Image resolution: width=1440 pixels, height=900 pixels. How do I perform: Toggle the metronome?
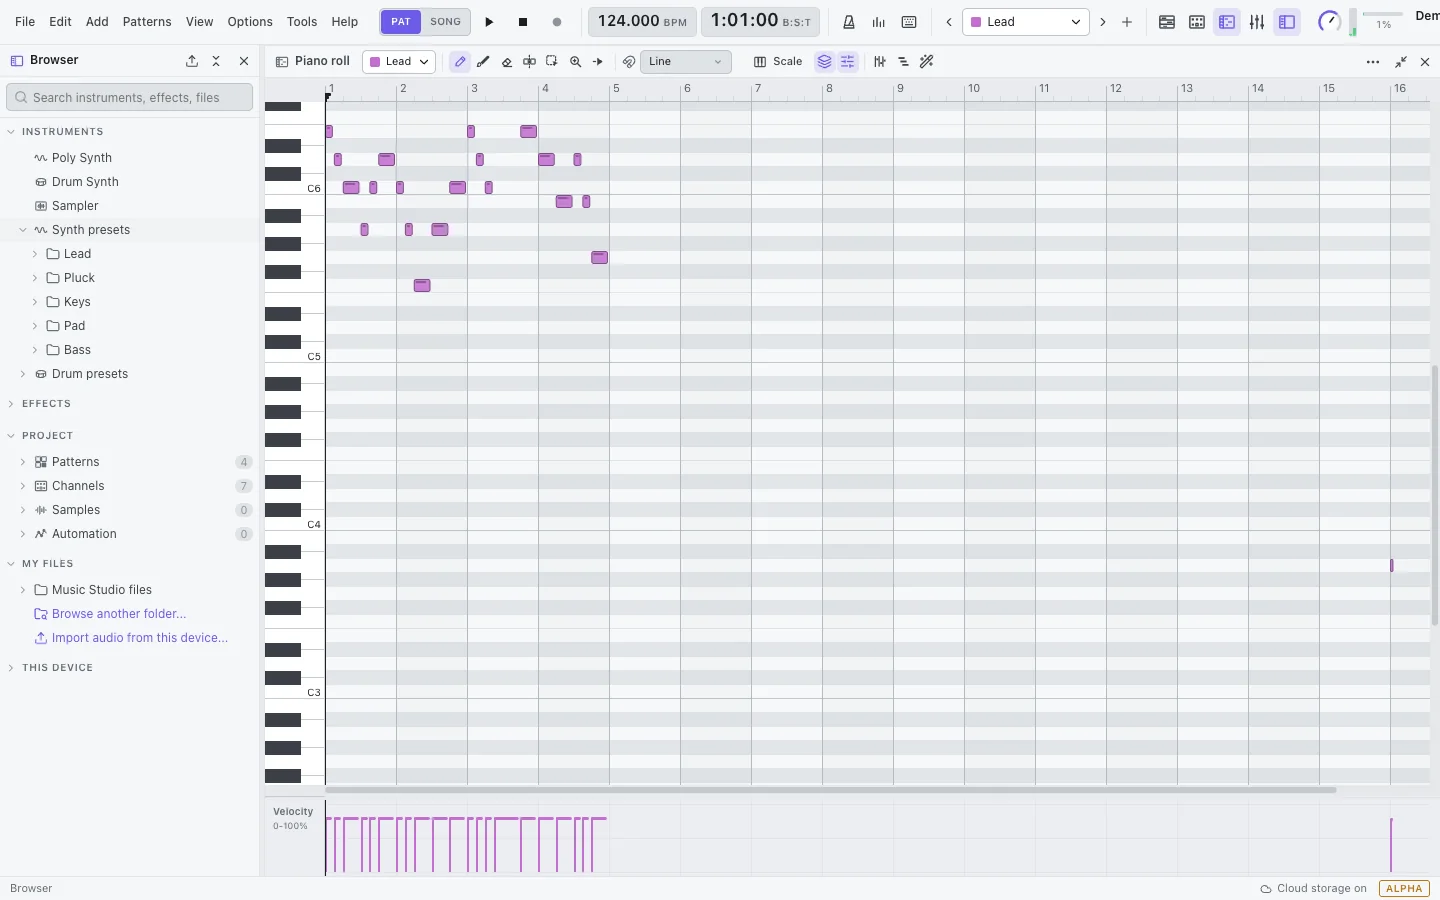tap(849, 22)
